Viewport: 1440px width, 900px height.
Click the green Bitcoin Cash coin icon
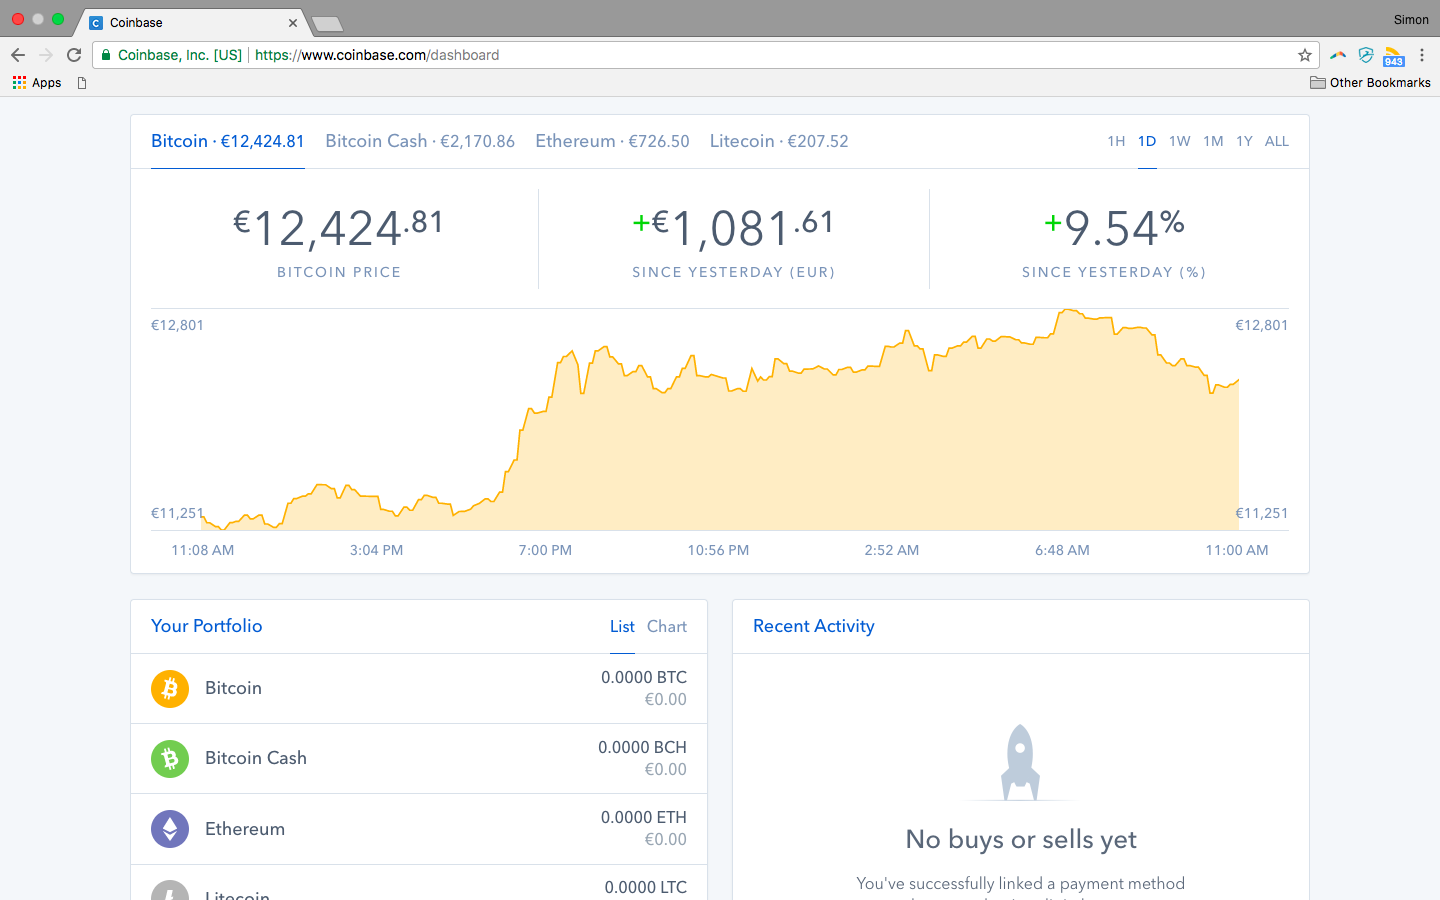[x=170, y=759]
